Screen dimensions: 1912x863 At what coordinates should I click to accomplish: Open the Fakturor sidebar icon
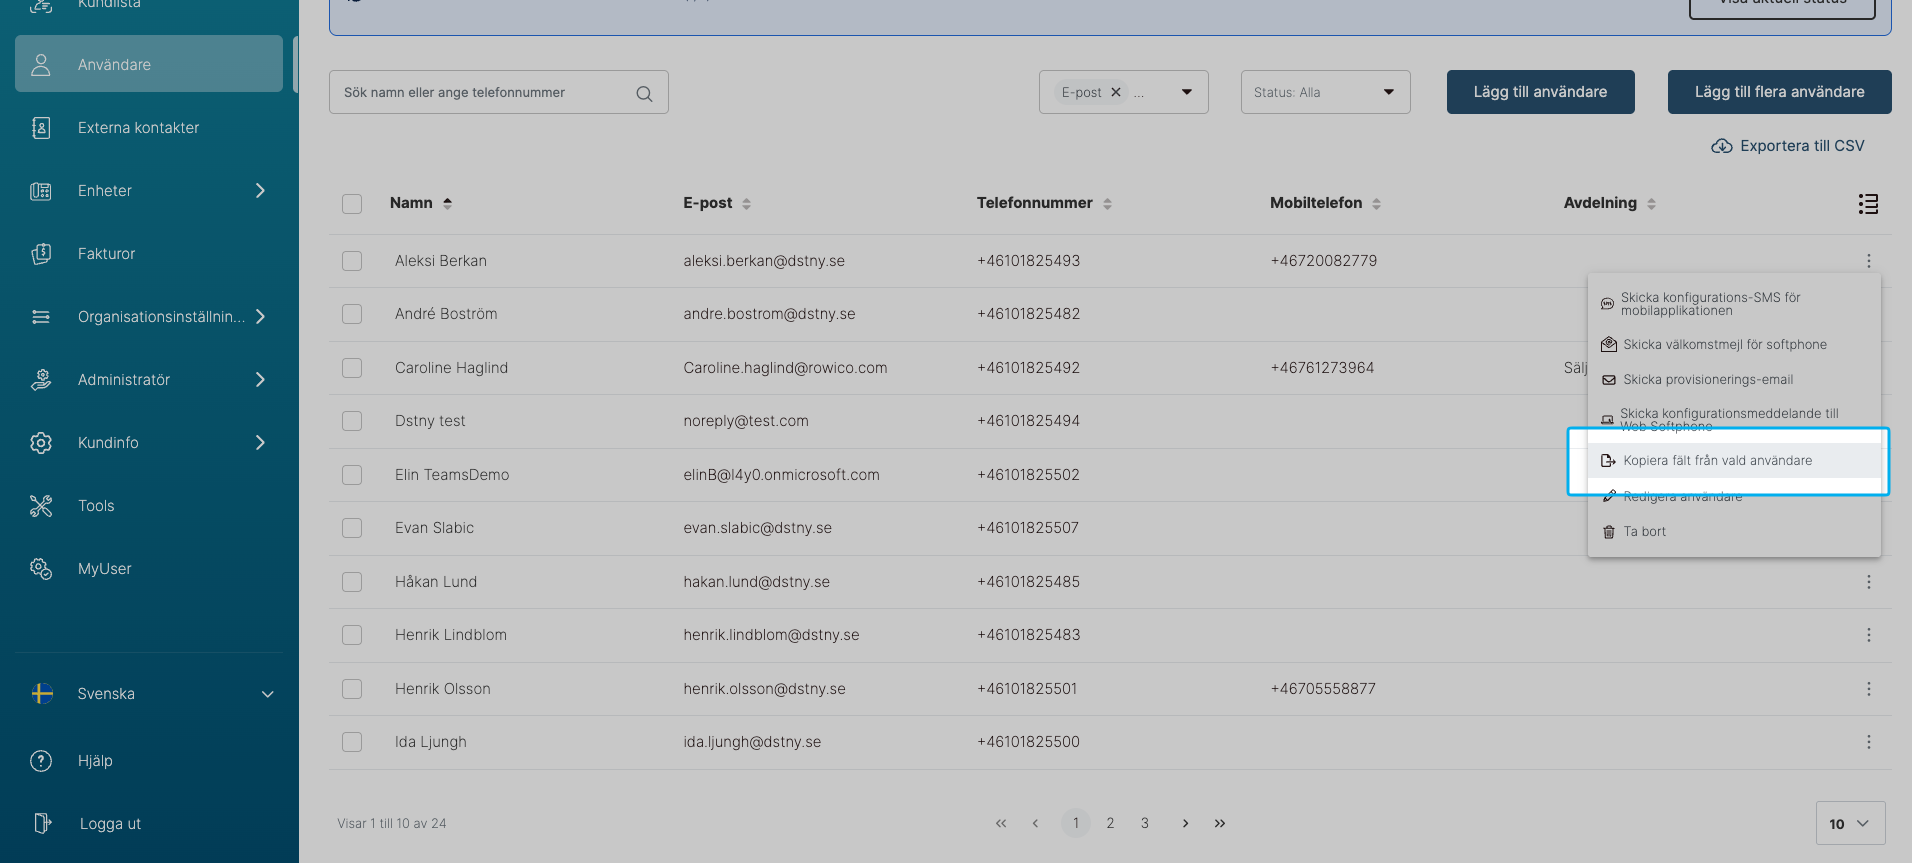[x=41, y=254]
